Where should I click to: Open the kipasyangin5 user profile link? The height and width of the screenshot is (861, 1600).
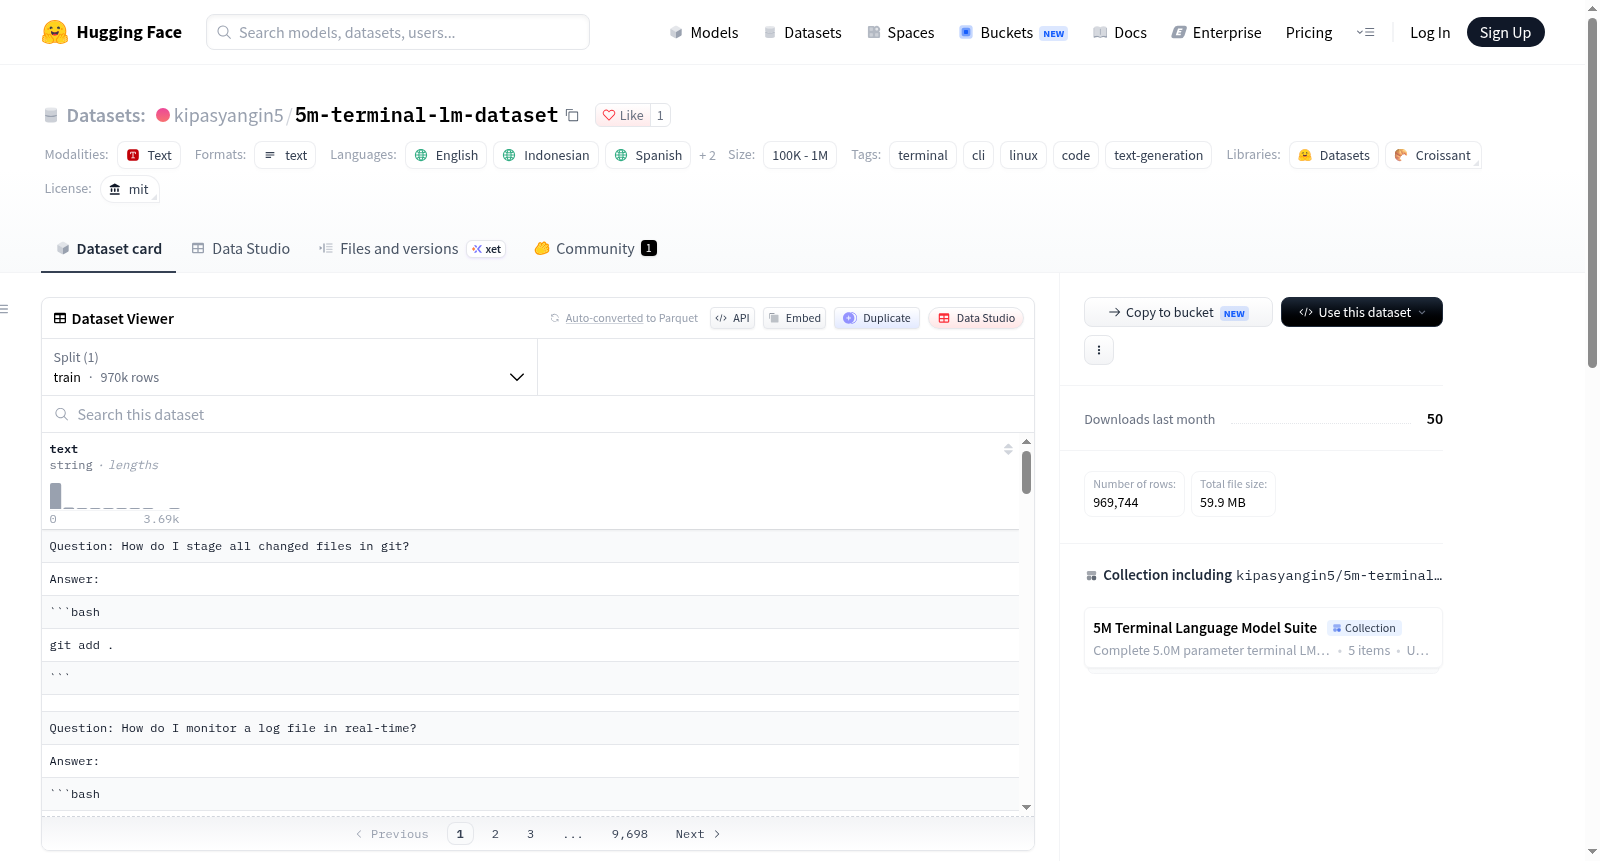(x=228, y=115)
